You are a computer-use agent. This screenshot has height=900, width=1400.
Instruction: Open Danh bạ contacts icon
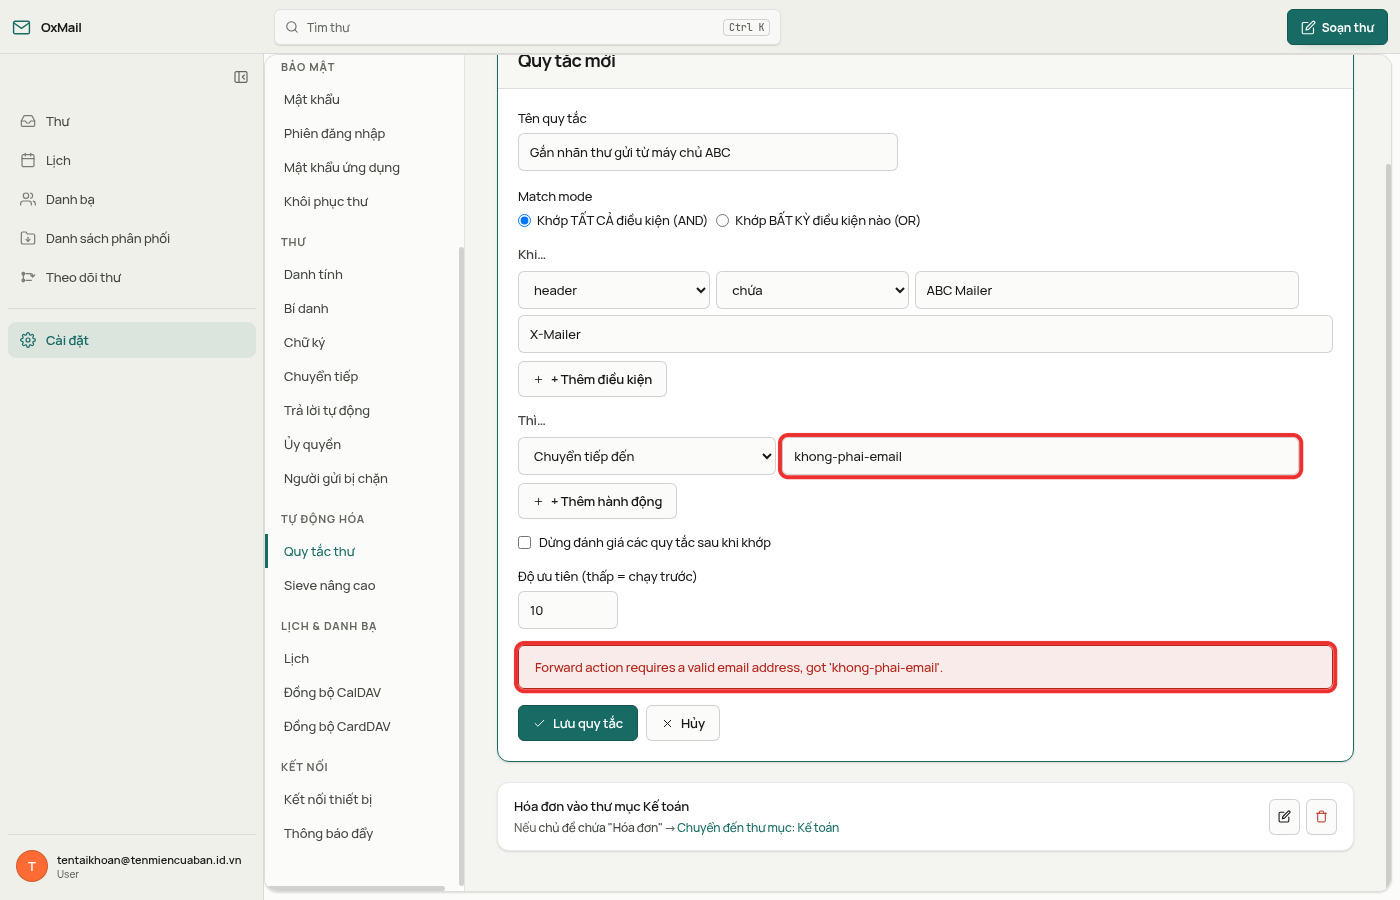[28, 199]
